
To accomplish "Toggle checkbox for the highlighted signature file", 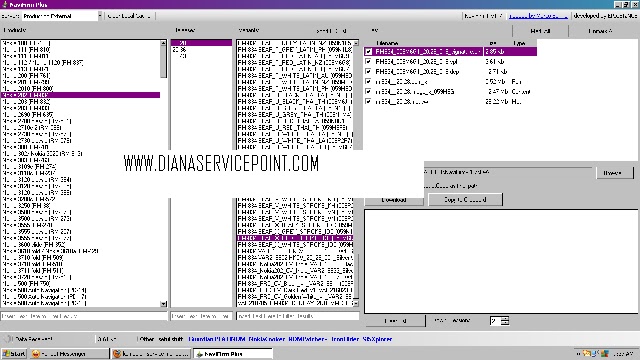I will pos(369,51).
